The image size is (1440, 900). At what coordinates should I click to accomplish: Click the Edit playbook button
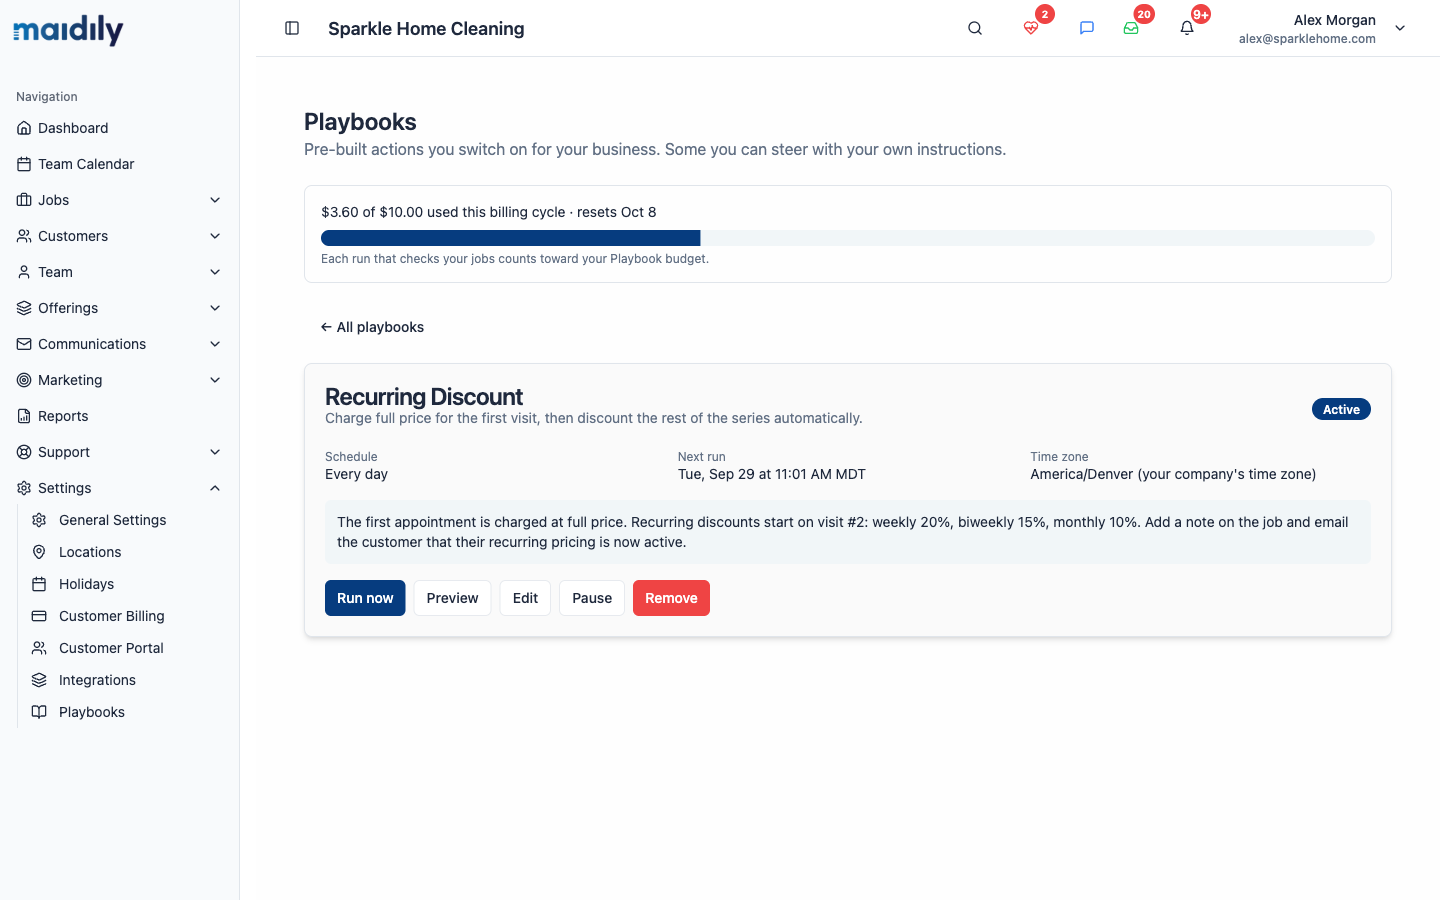pyautogui.click(x=525, y=598)
